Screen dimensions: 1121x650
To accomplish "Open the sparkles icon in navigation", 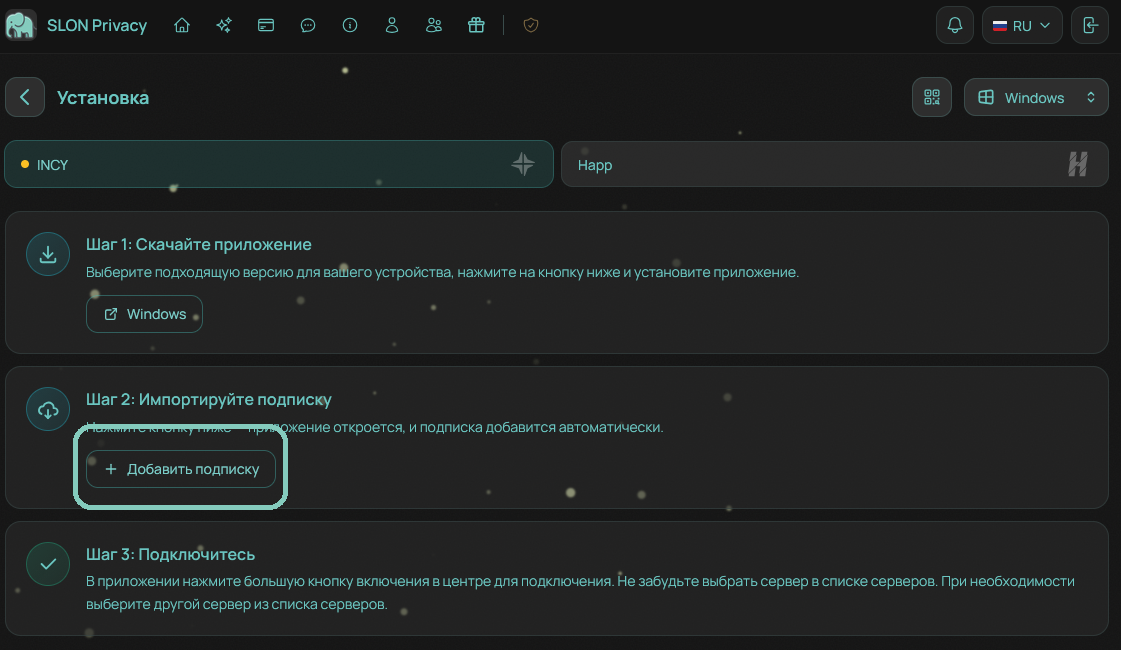I will (224, 25).
